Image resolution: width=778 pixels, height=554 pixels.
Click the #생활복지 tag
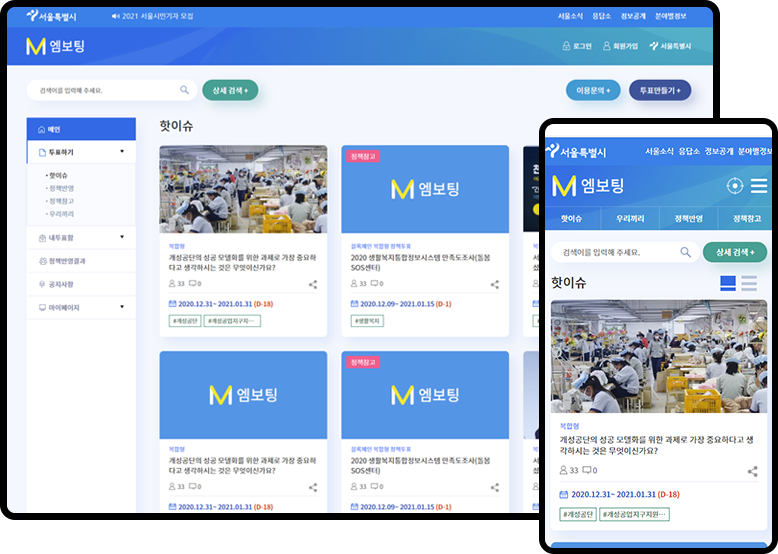[367, 321]
